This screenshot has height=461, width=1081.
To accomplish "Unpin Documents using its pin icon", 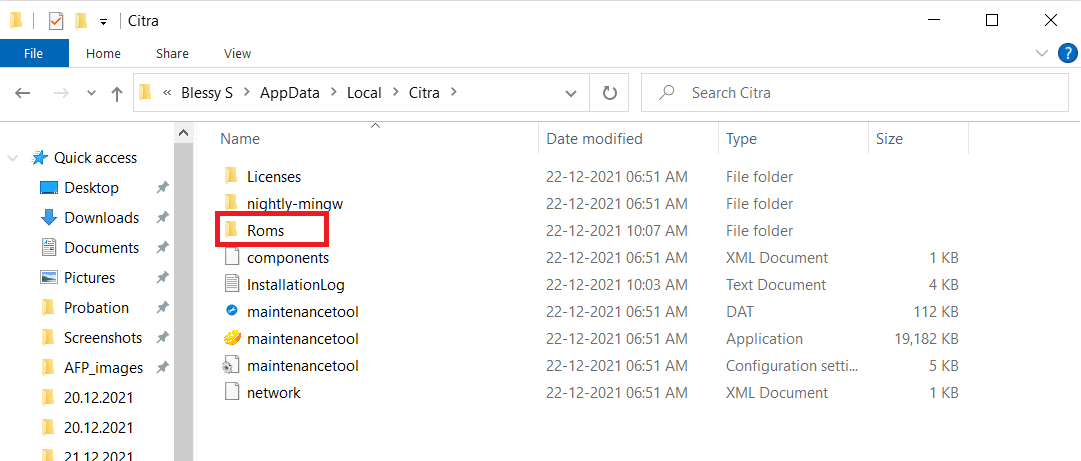I will pyautogui.click(x=162, y=247).
